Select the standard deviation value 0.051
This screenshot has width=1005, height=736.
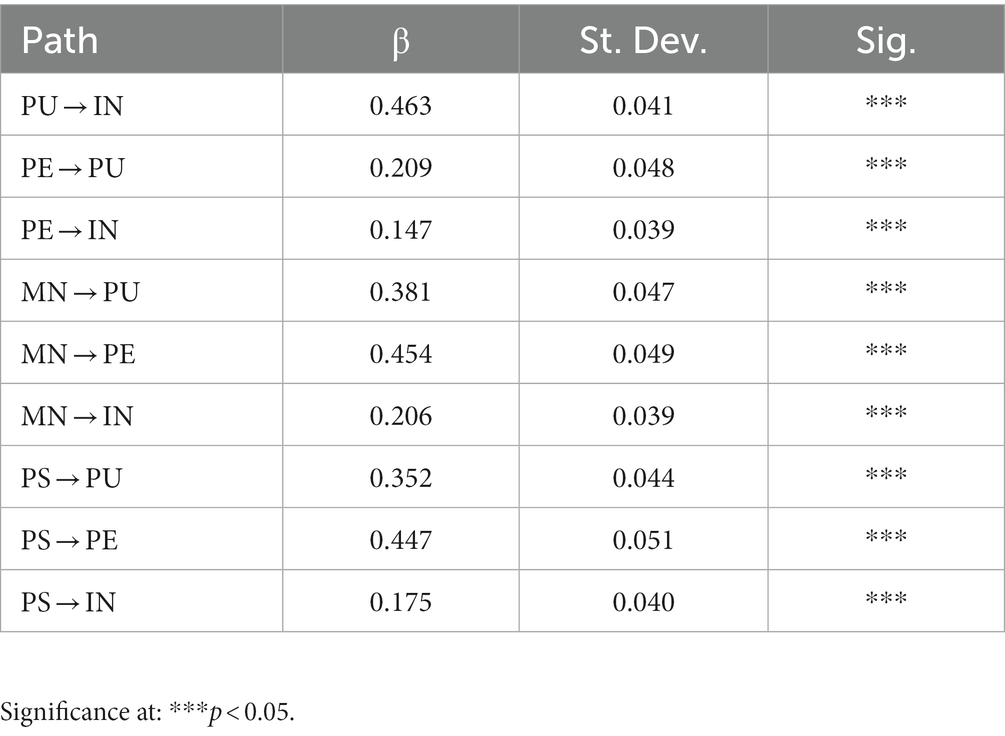643,540
